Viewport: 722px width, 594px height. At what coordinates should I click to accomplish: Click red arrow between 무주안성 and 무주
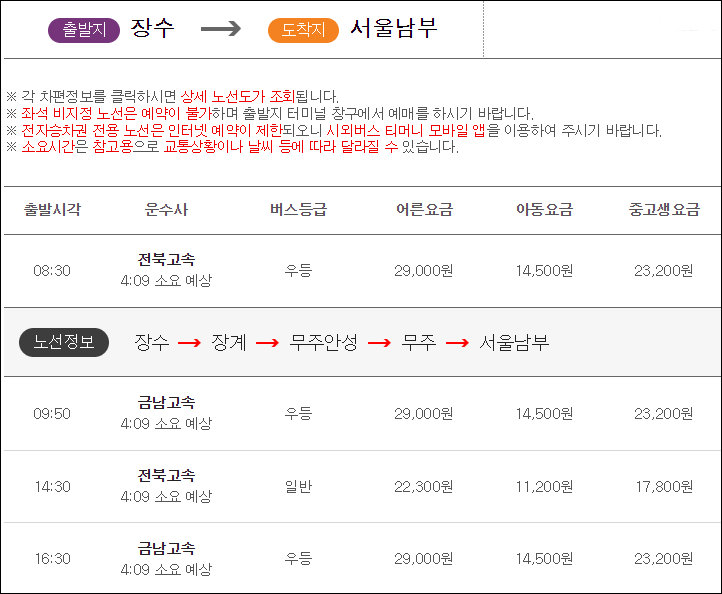[x=379, y=343]
